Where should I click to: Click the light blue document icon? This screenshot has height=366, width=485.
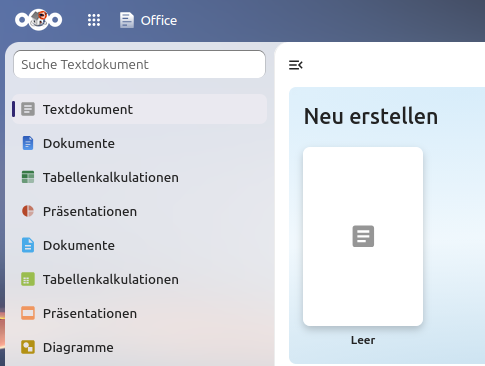[28, 245]
